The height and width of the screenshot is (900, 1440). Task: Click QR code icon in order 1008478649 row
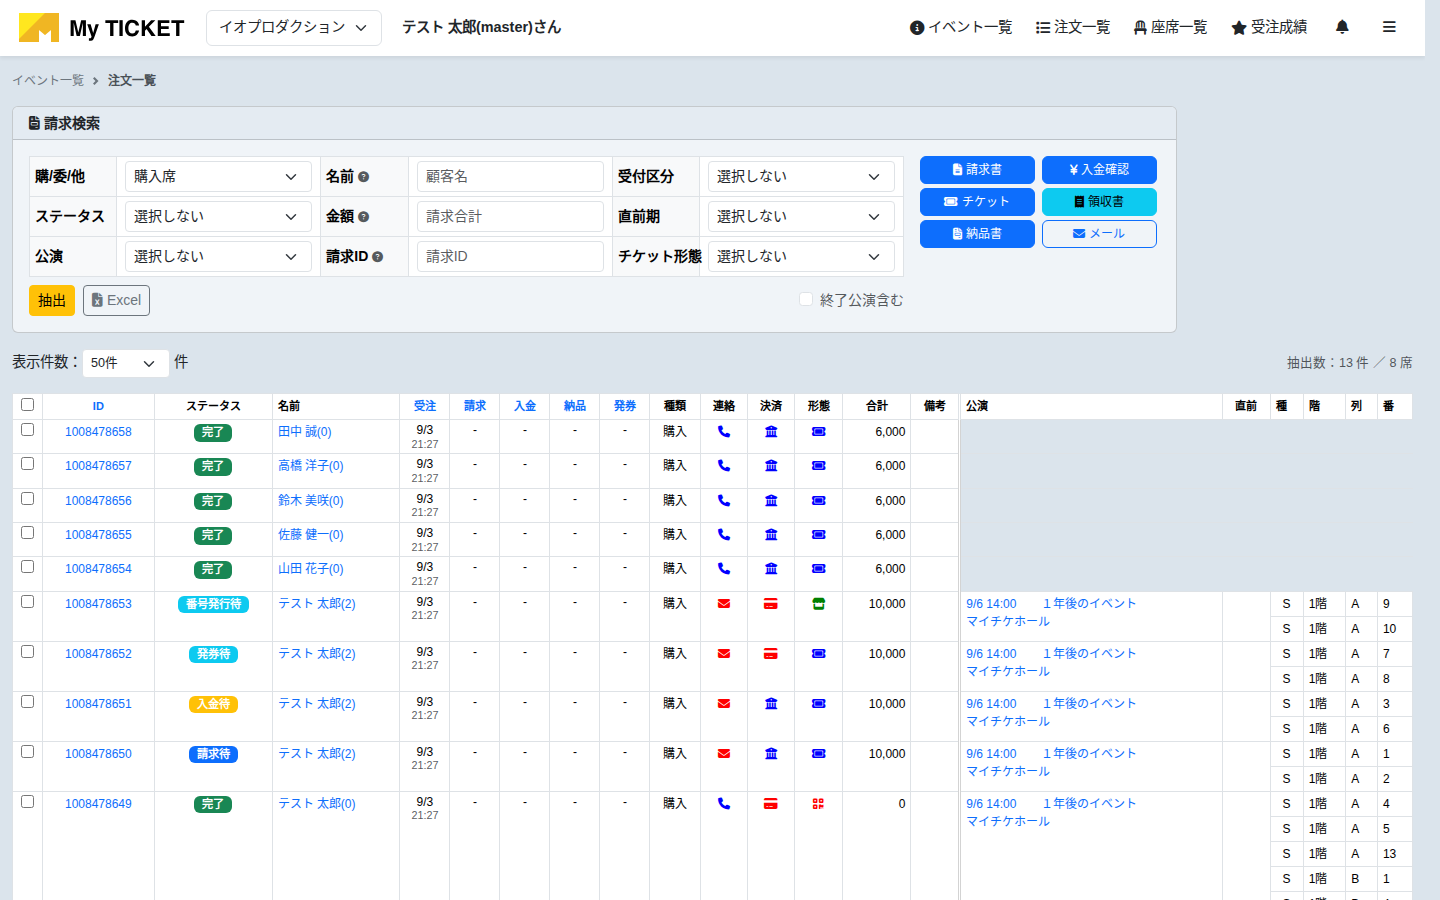[819, 804]
